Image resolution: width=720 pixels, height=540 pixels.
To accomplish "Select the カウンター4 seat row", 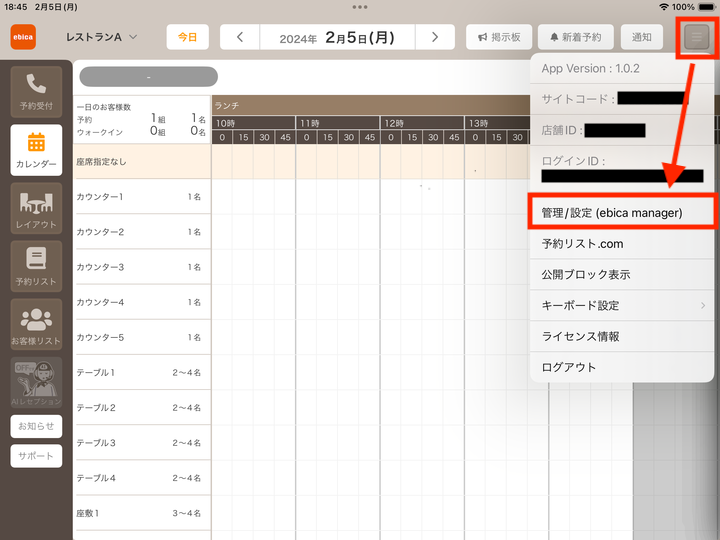I will point(142,302).
